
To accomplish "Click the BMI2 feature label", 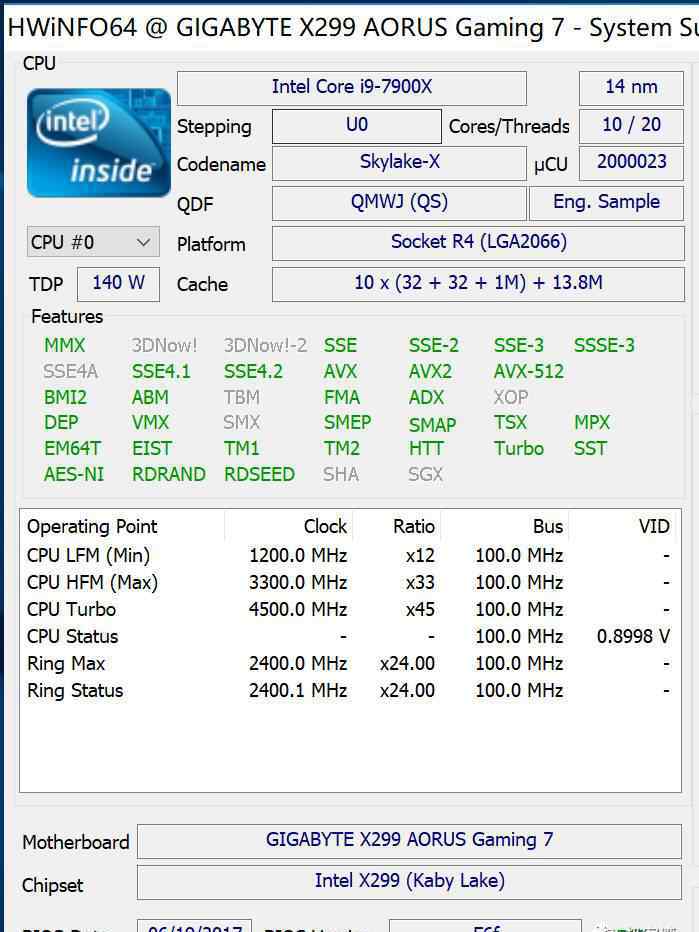I will pos(65,397).
